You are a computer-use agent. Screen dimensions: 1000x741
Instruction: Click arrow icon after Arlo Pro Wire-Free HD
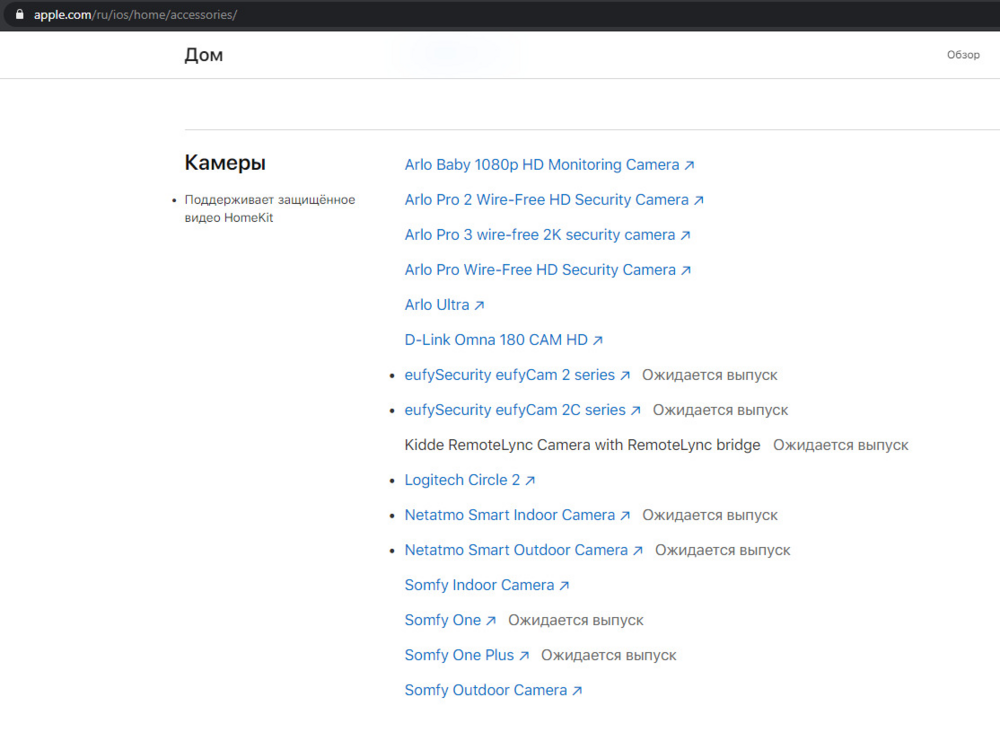(x=686, y=270)
